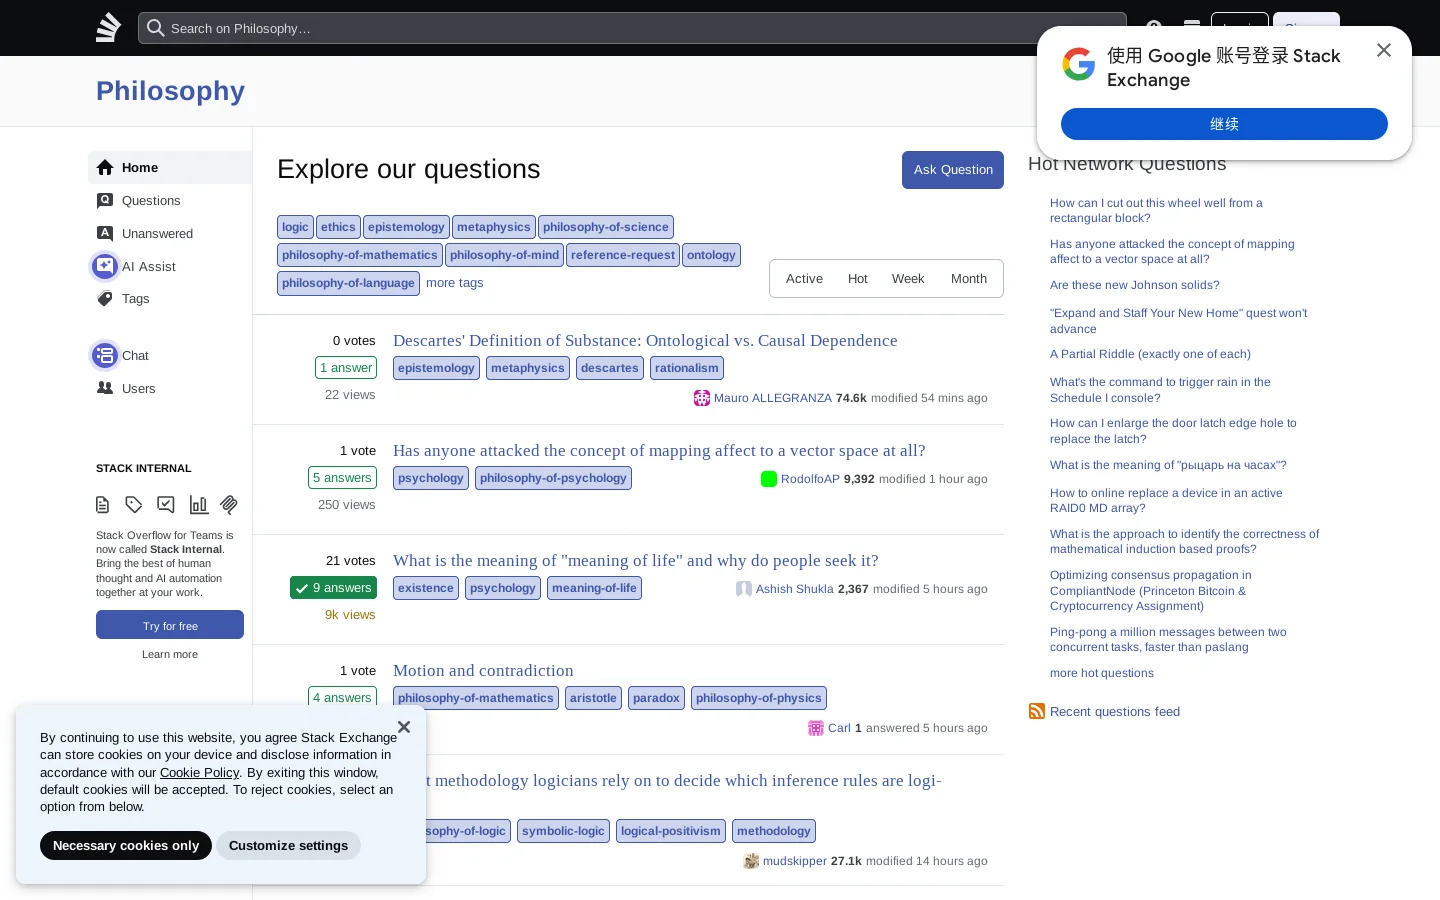Click Mauro ALLEGRANZA's avatar
The height and width of the screenshot is (900, 1440).
(702, 398)
